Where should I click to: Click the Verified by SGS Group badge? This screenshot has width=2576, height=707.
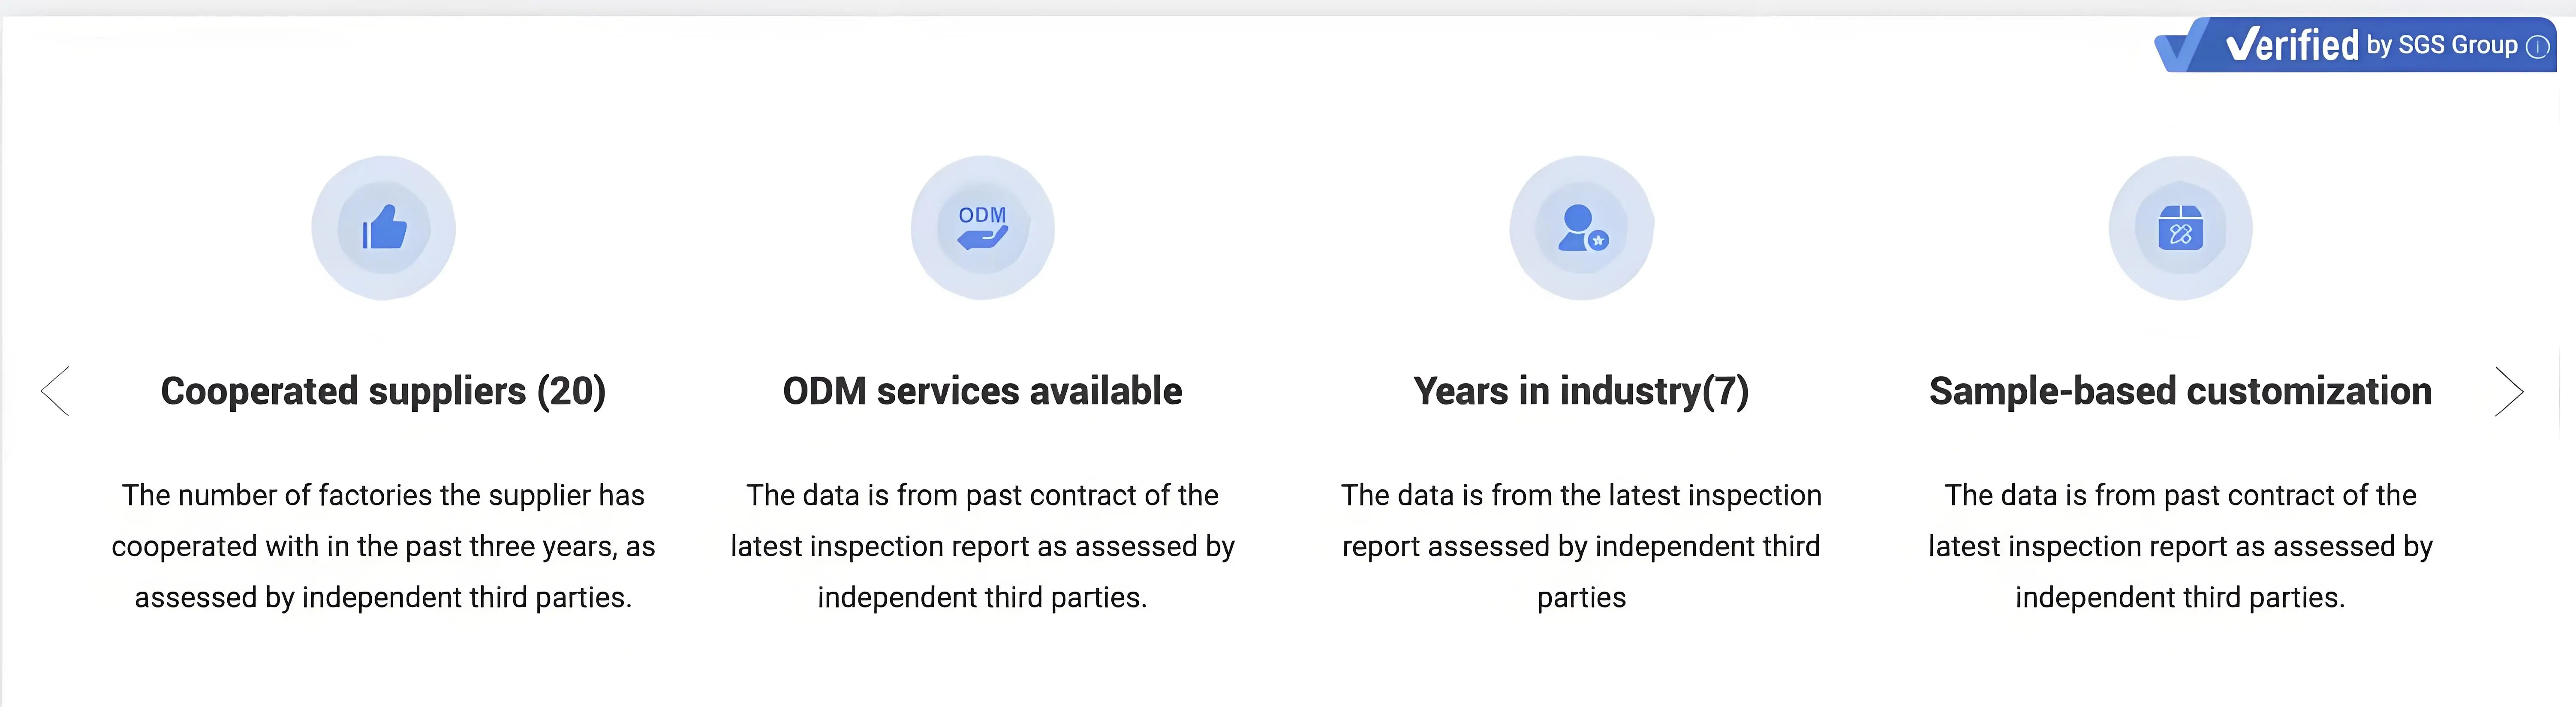2355,45
